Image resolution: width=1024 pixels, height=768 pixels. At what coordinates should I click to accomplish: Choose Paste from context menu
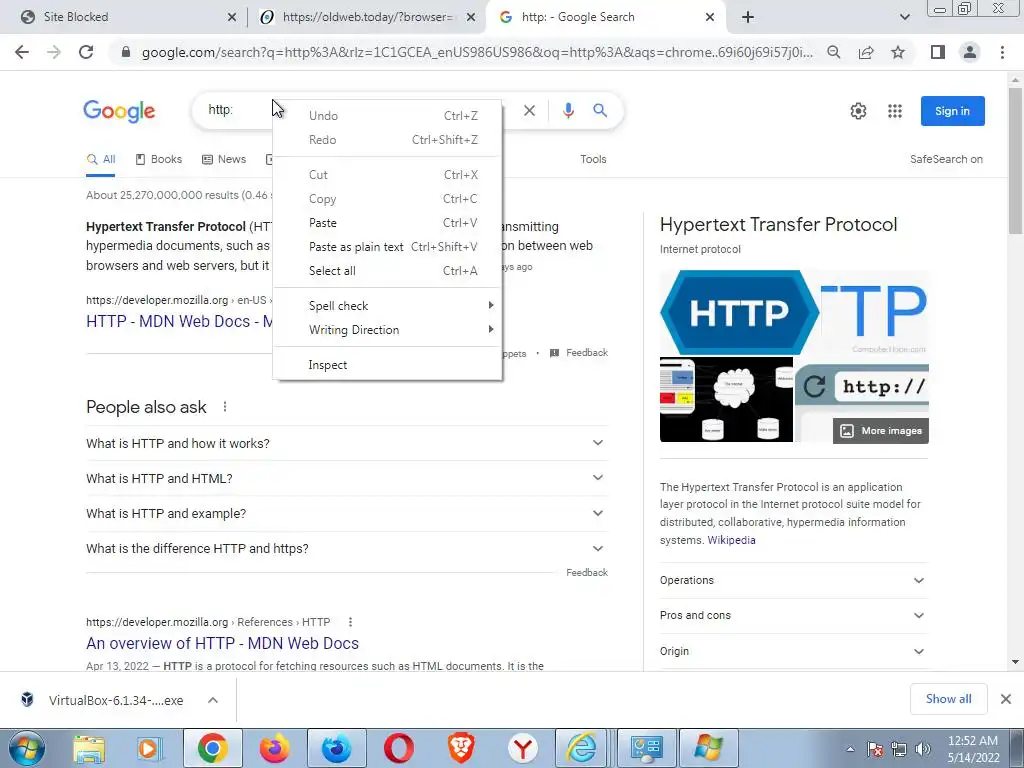[x=388, y=223]
